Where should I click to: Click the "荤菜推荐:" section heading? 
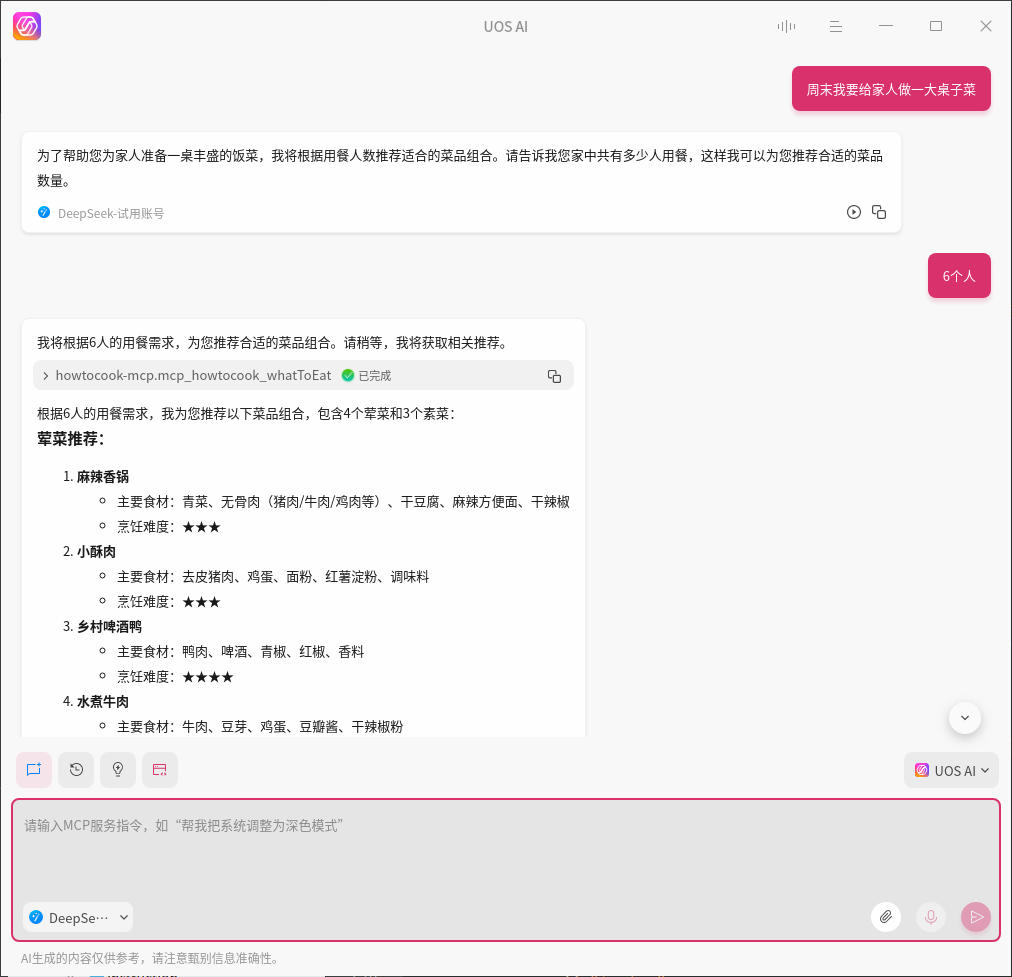[x=71, y=439]
